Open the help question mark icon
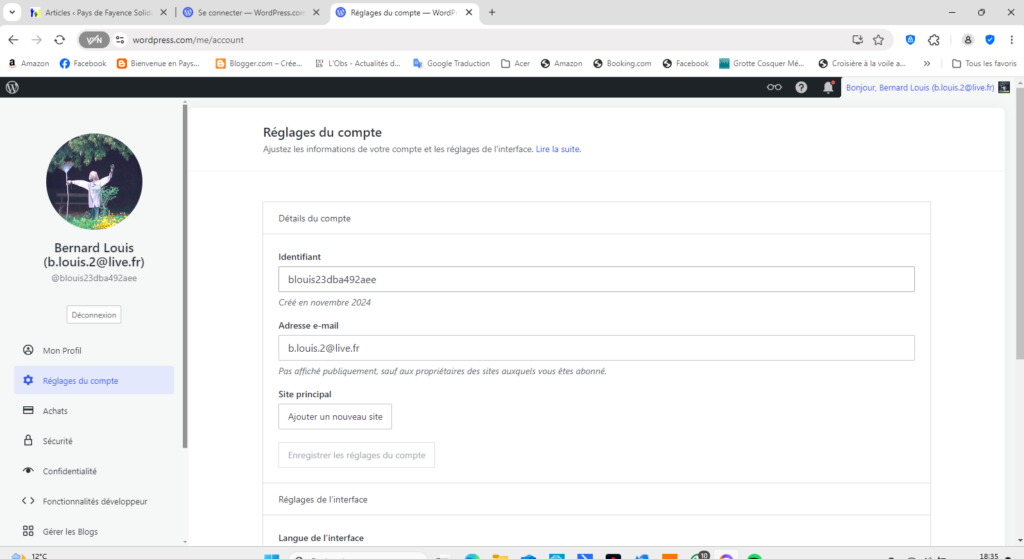 (x=801, y=87)
